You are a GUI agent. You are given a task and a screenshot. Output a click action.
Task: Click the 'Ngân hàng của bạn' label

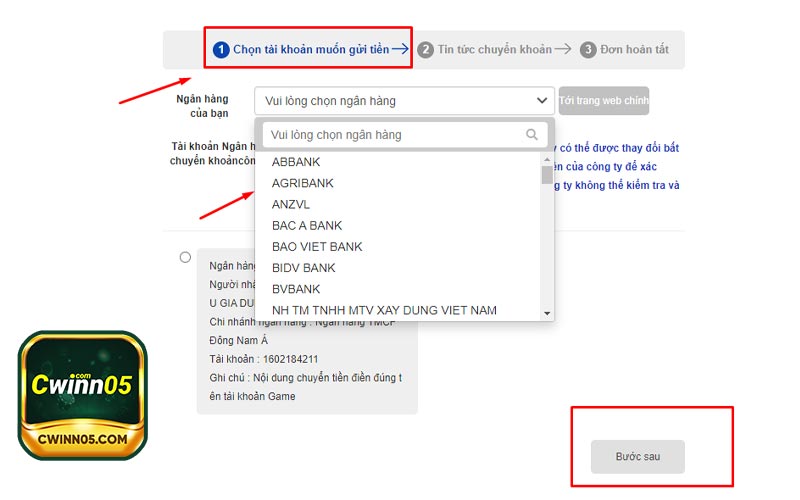[203, 106]
